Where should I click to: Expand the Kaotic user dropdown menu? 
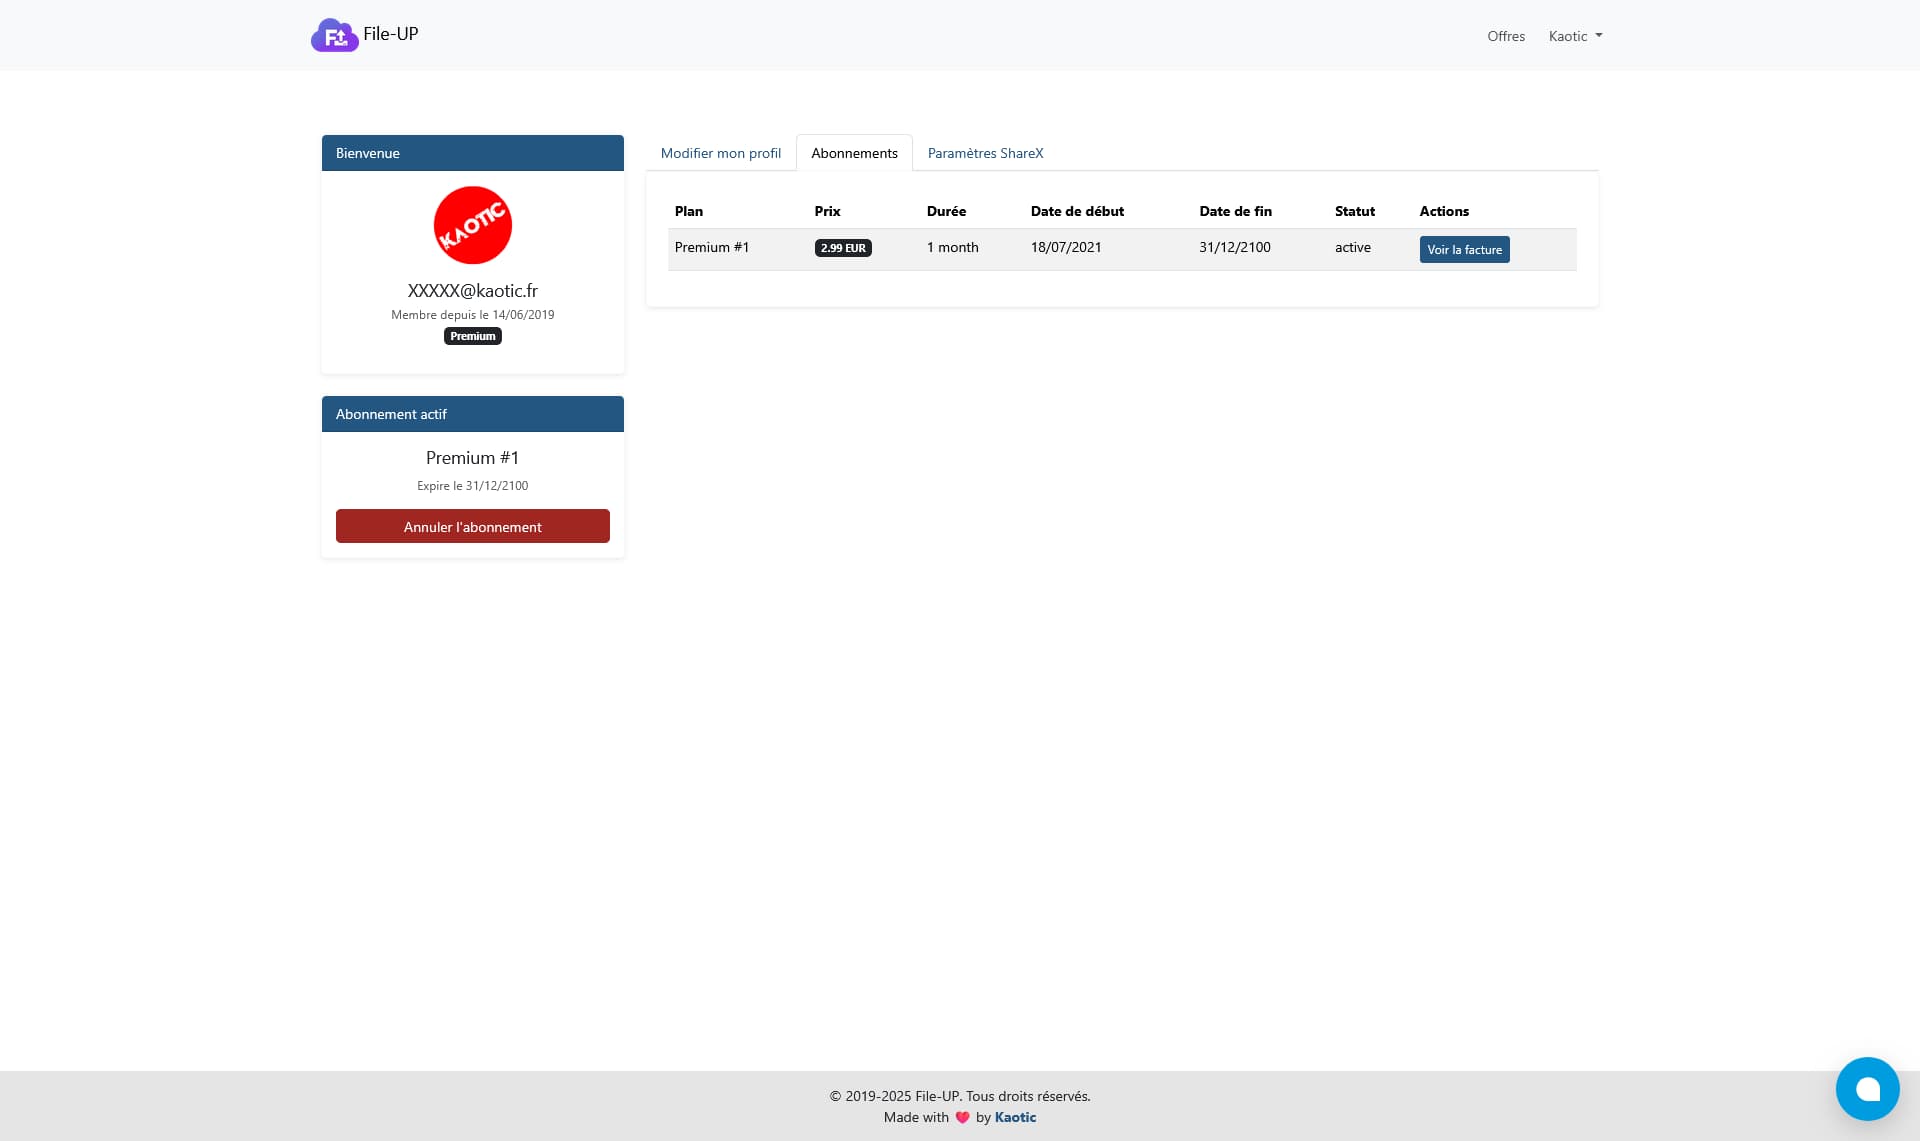point(1575,36)
